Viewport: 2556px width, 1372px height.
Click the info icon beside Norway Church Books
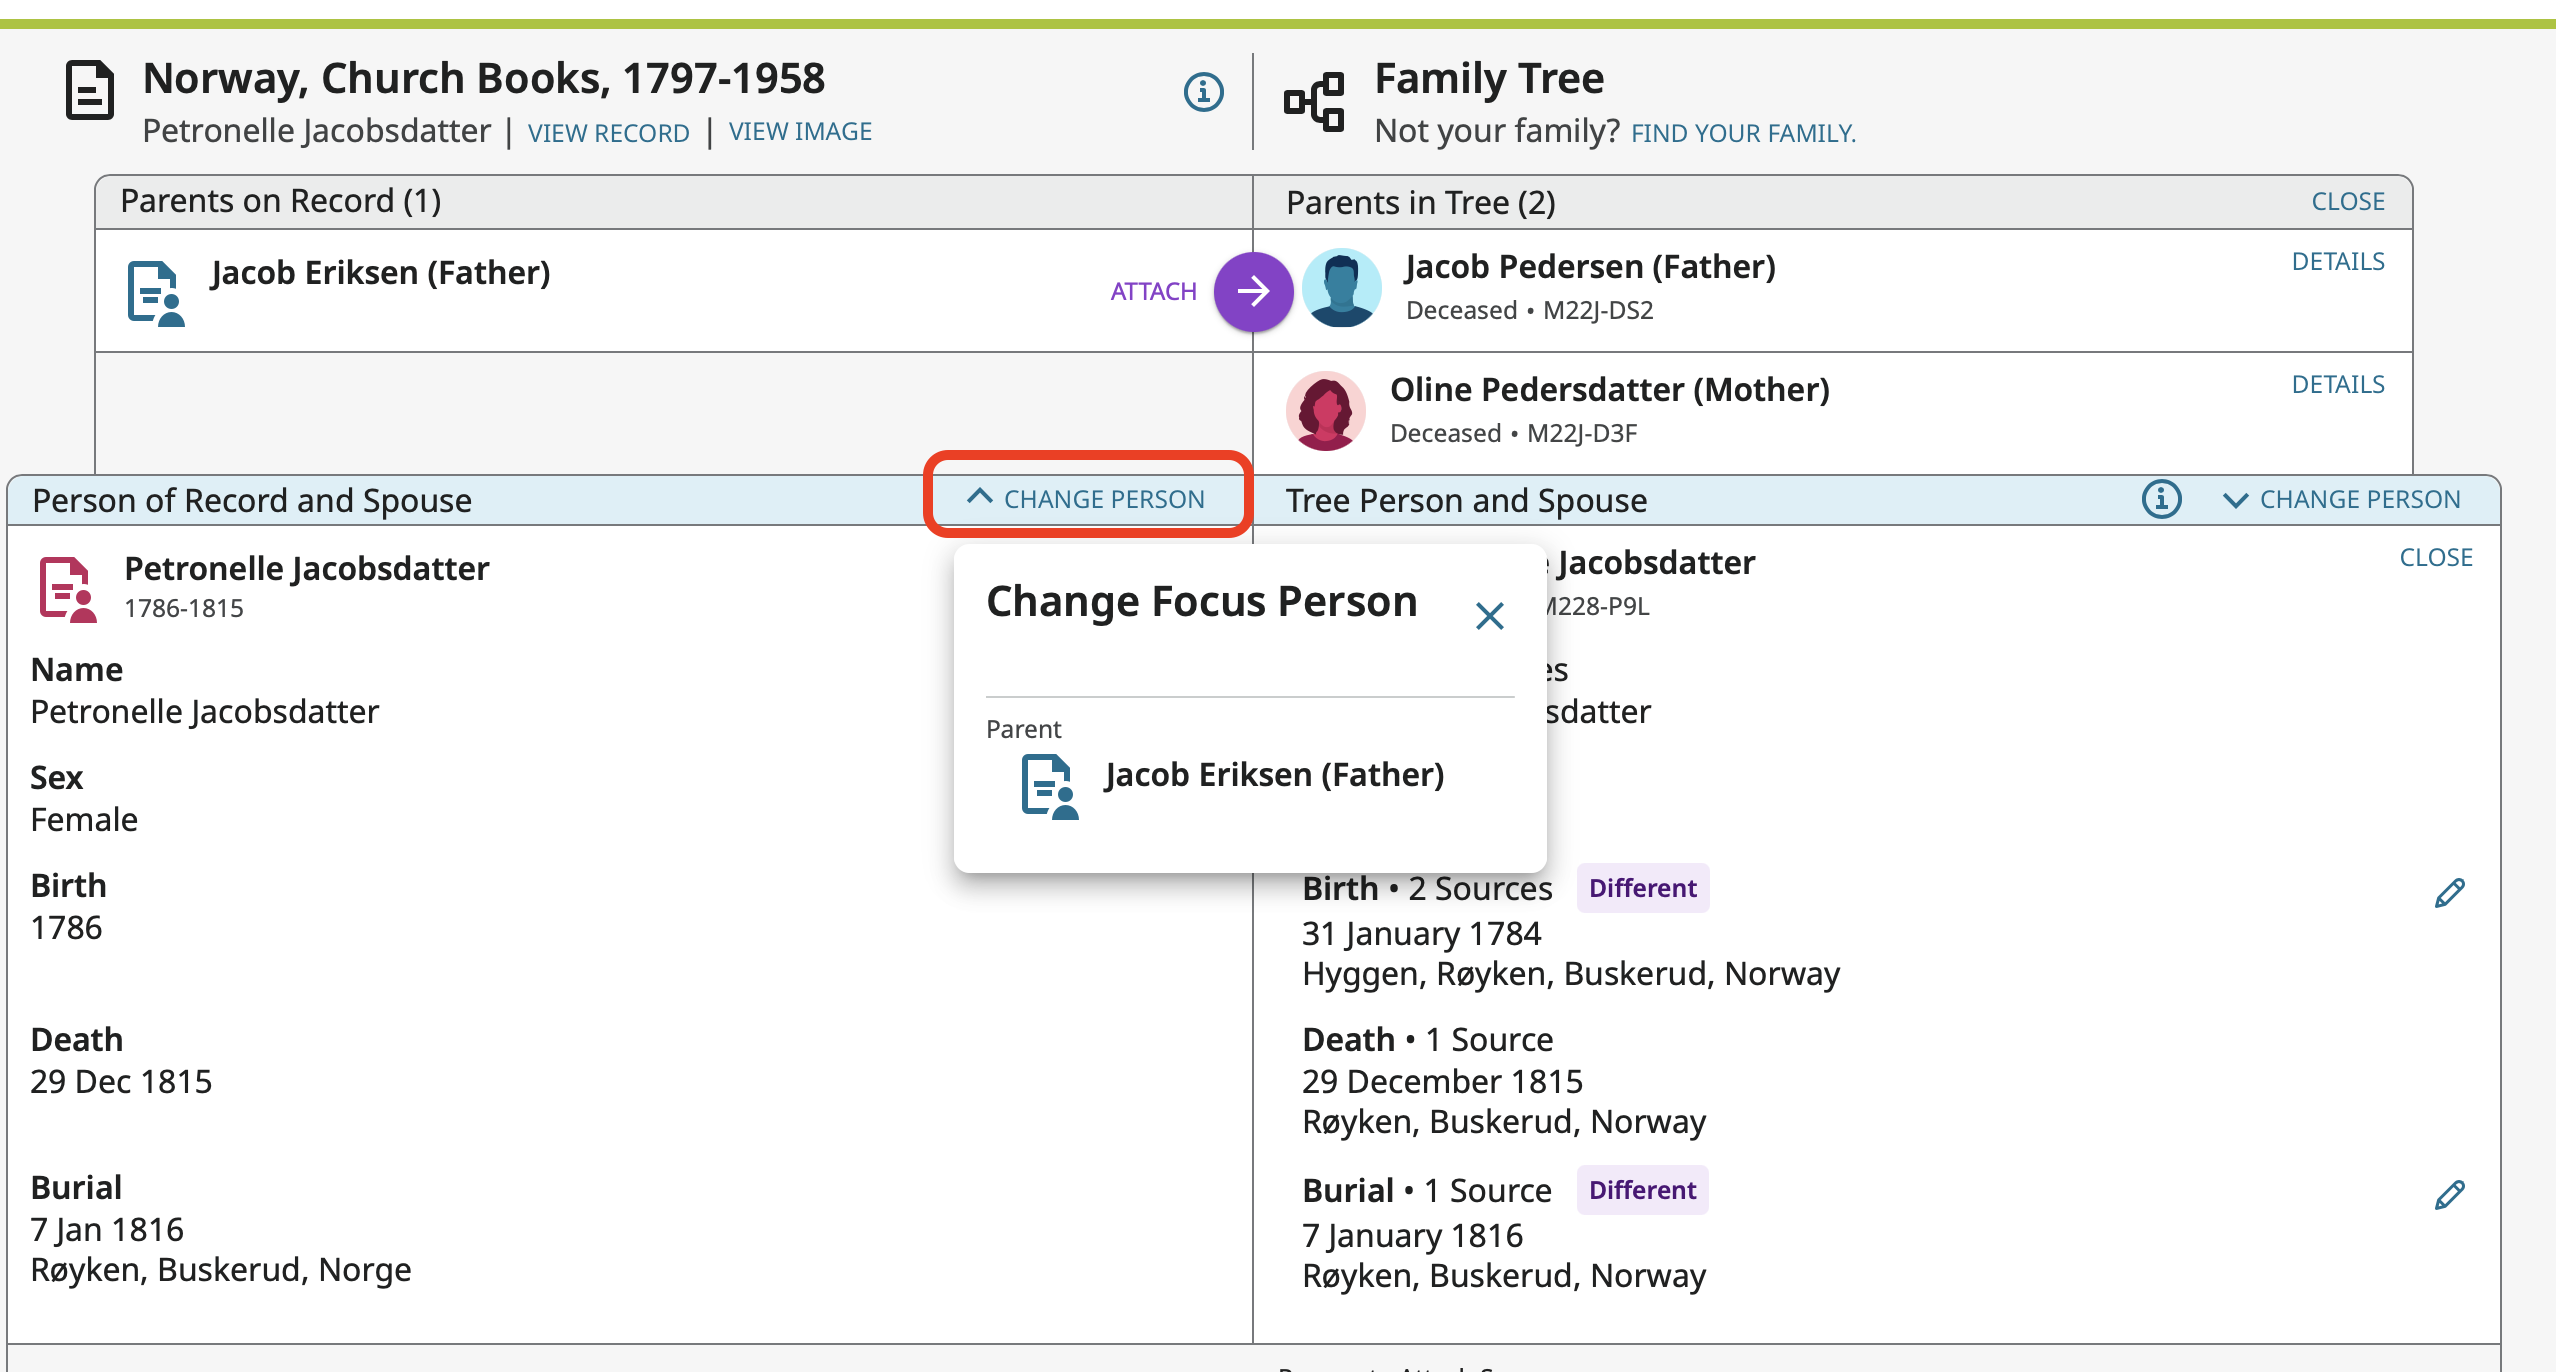tap(1203, 92)
